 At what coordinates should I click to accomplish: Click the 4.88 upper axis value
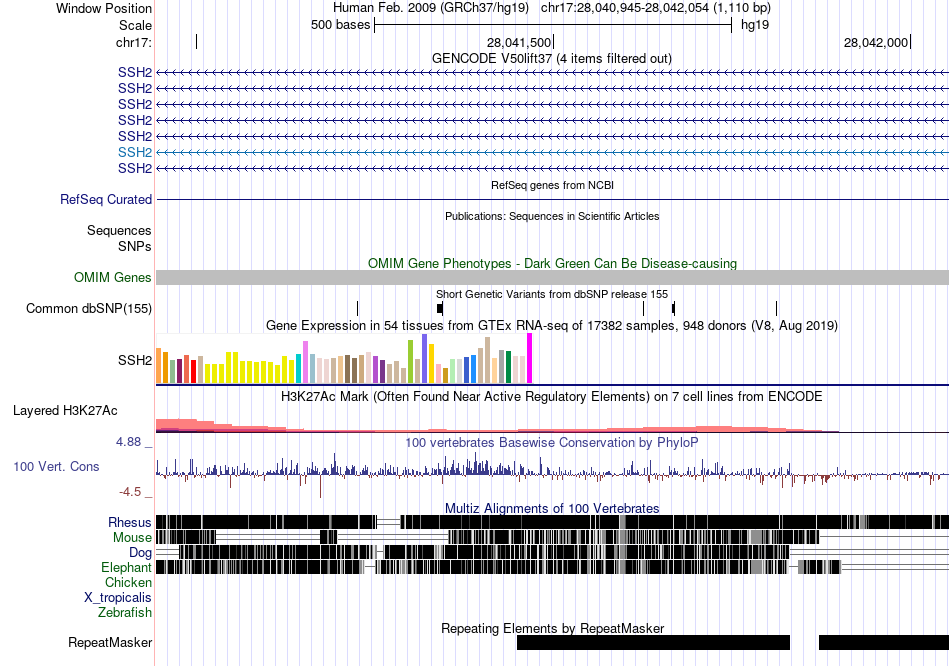pyautogui.click(x=128, y=442)
